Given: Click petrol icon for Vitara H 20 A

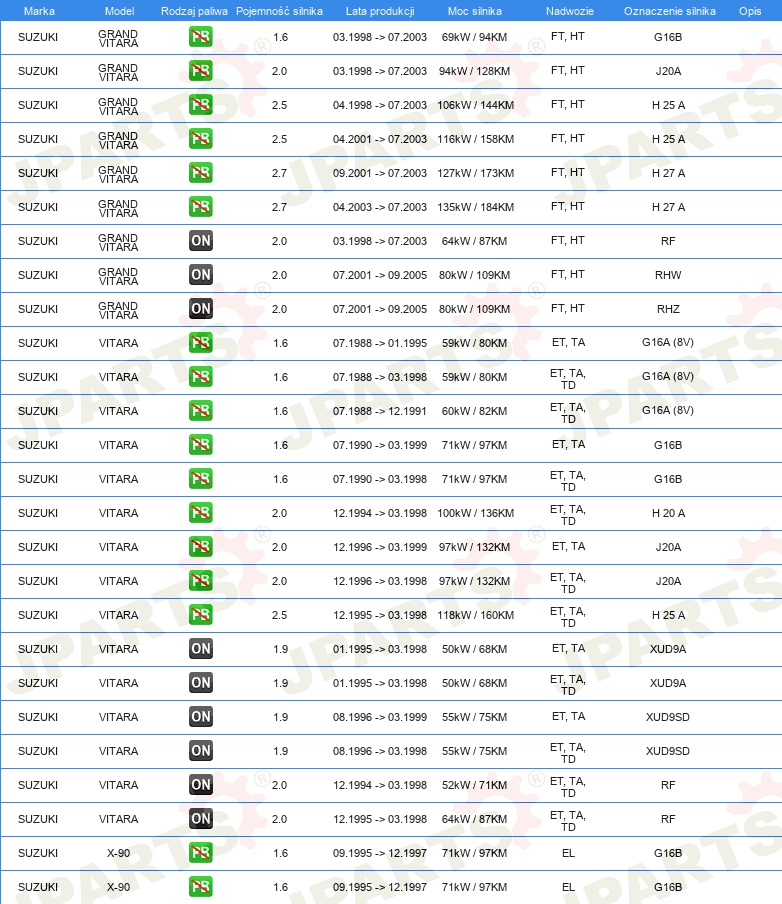Looking at the screenshot, I should click(x=201, y=513).
